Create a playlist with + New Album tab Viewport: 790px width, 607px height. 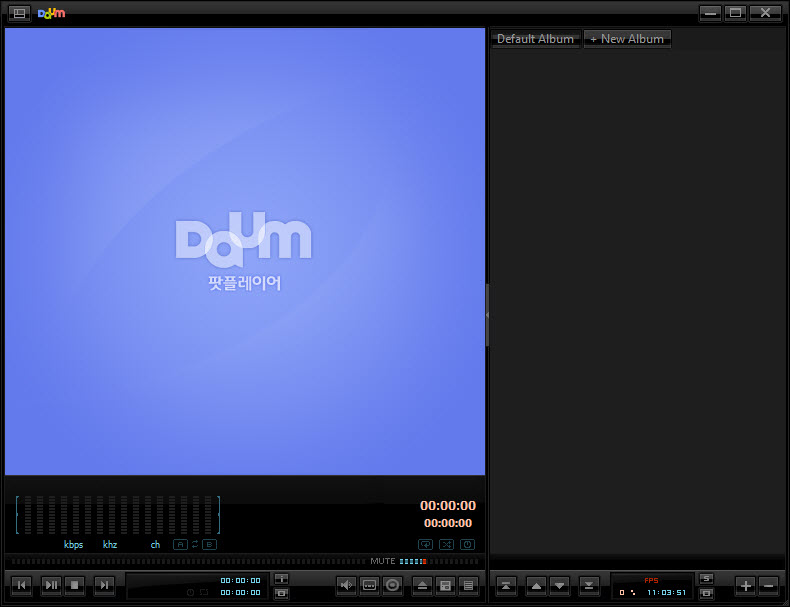point(627,39)
